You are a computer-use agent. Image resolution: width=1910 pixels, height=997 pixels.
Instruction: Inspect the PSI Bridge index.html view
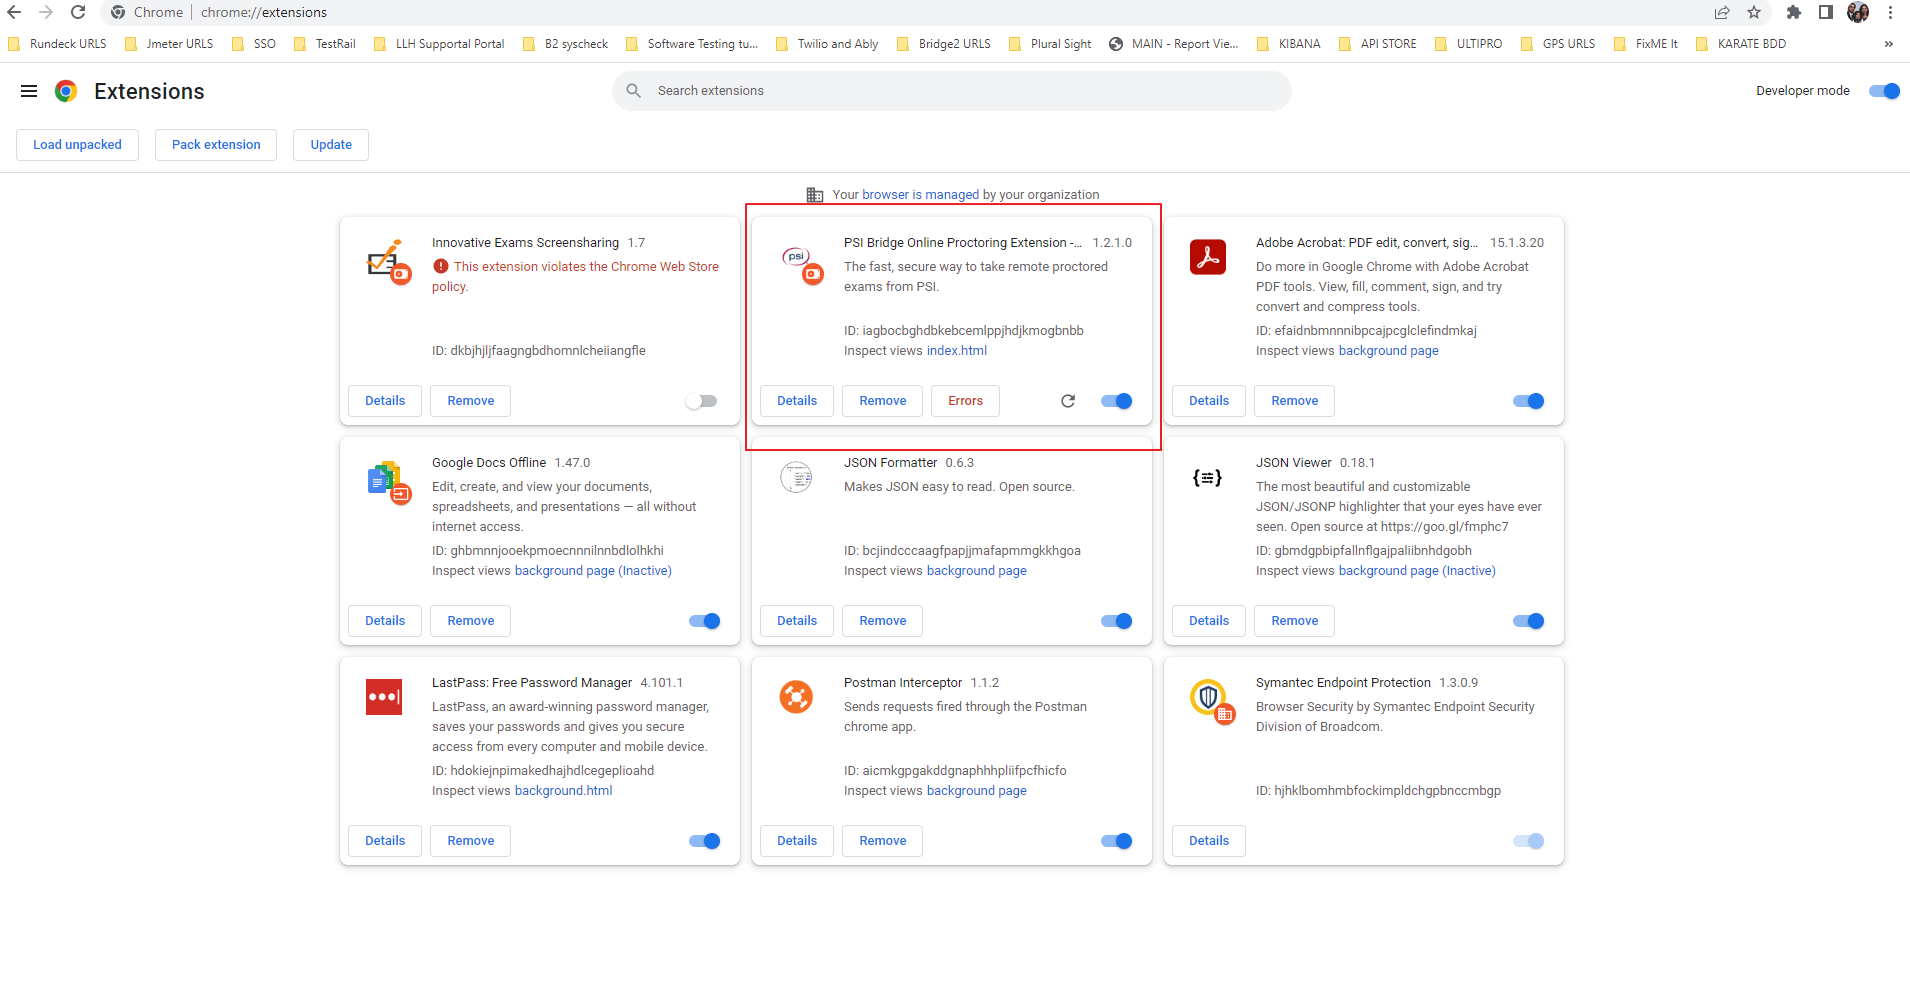point(956,351)
